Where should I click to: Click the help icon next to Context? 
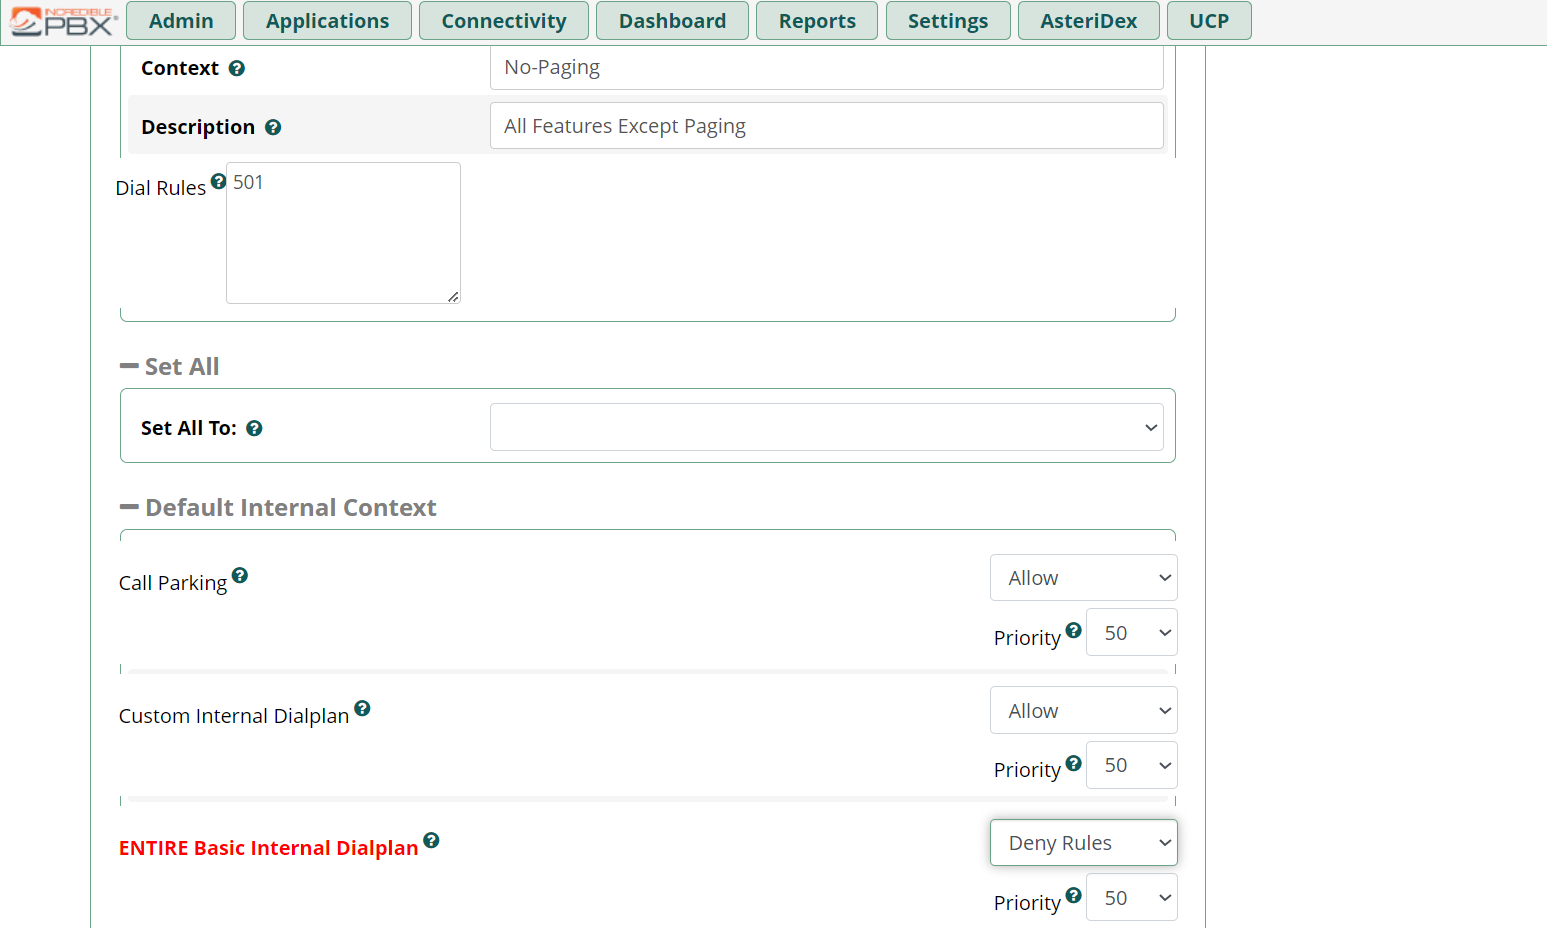[237, 68]
